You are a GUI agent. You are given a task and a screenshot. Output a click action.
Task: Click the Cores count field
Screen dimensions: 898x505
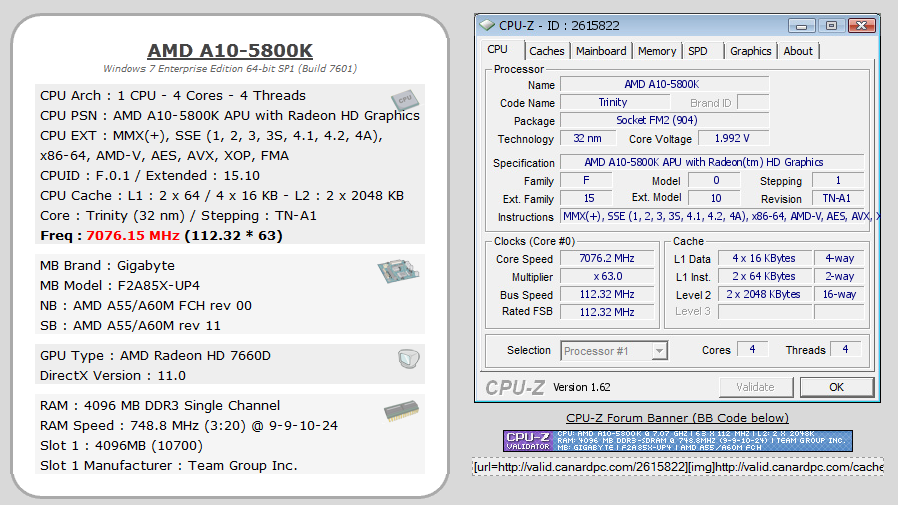point(752,349)
